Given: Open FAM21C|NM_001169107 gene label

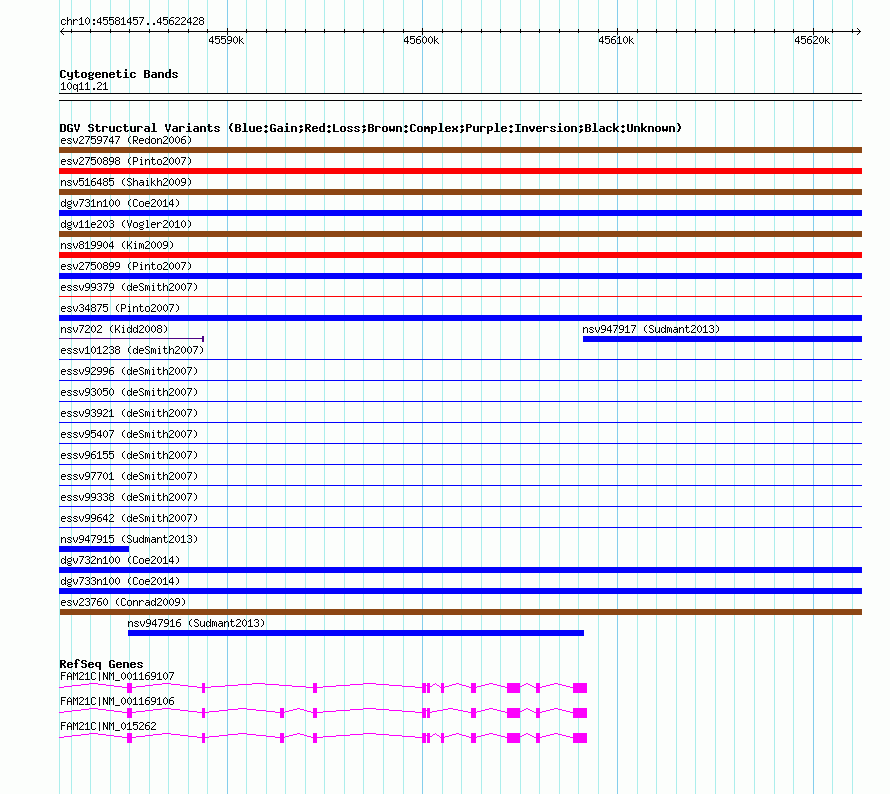Looking at the screenshot, I should pos(117,676).
